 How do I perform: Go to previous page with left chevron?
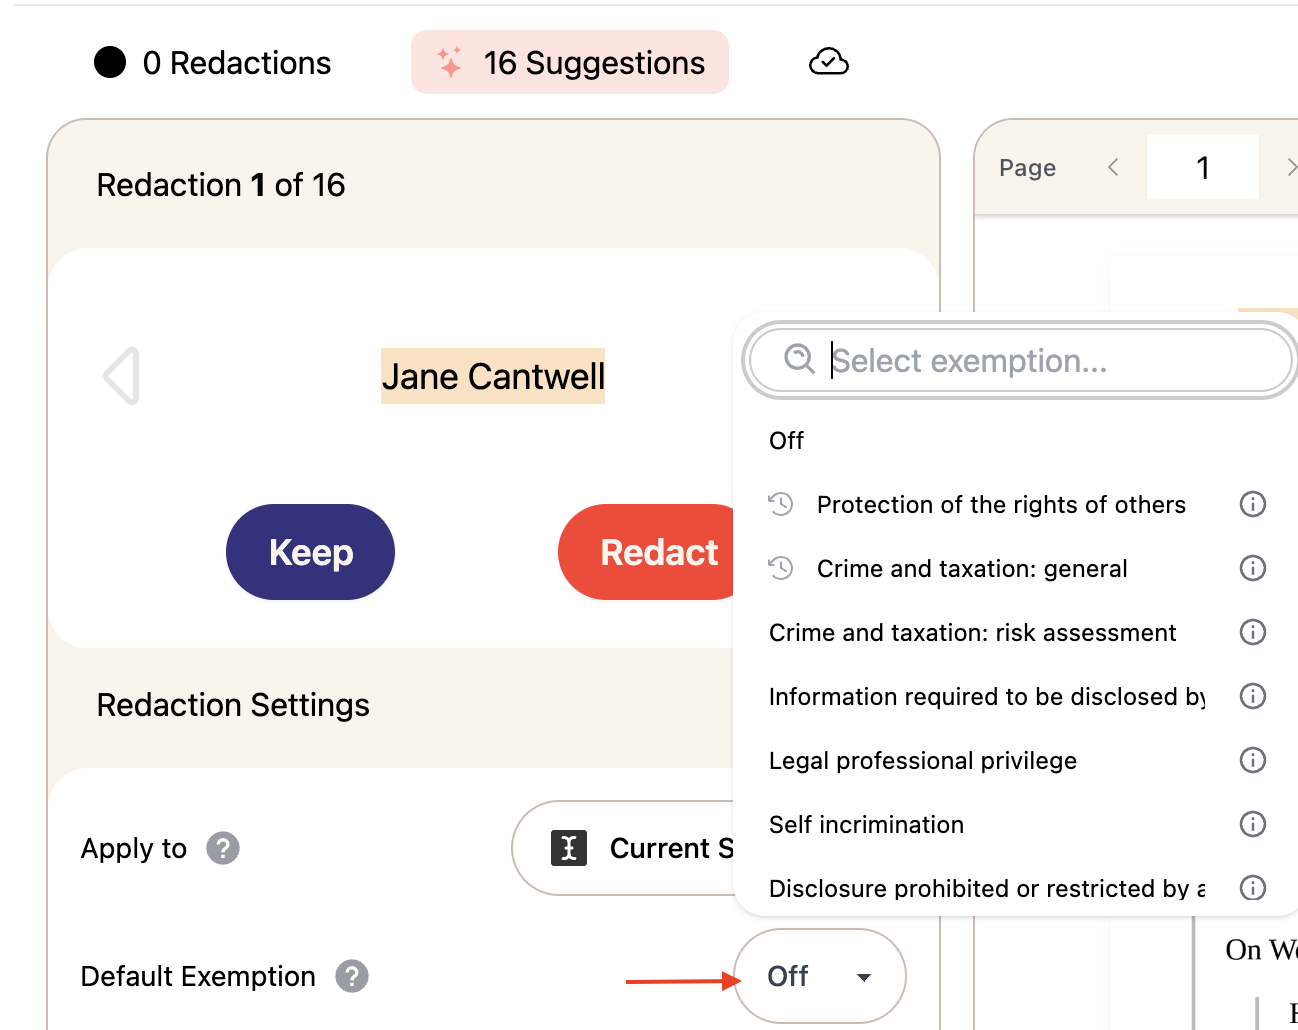(1113, 167)
